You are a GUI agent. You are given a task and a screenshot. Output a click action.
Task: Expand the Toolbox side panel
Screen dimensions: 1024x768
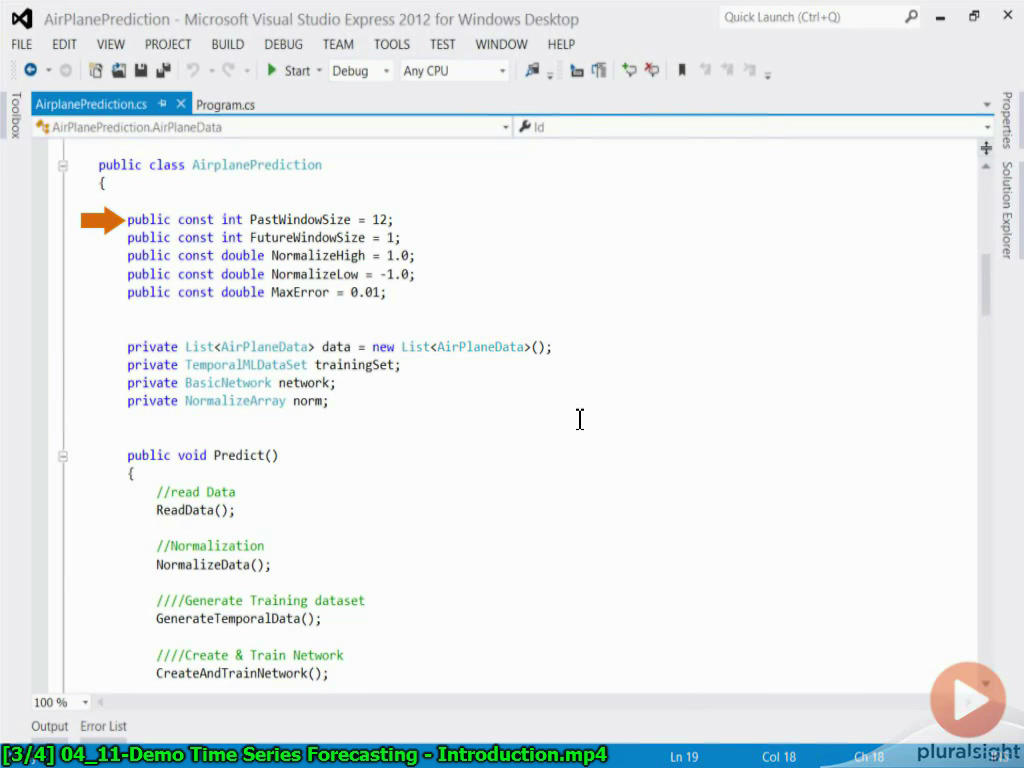point(16,115)
